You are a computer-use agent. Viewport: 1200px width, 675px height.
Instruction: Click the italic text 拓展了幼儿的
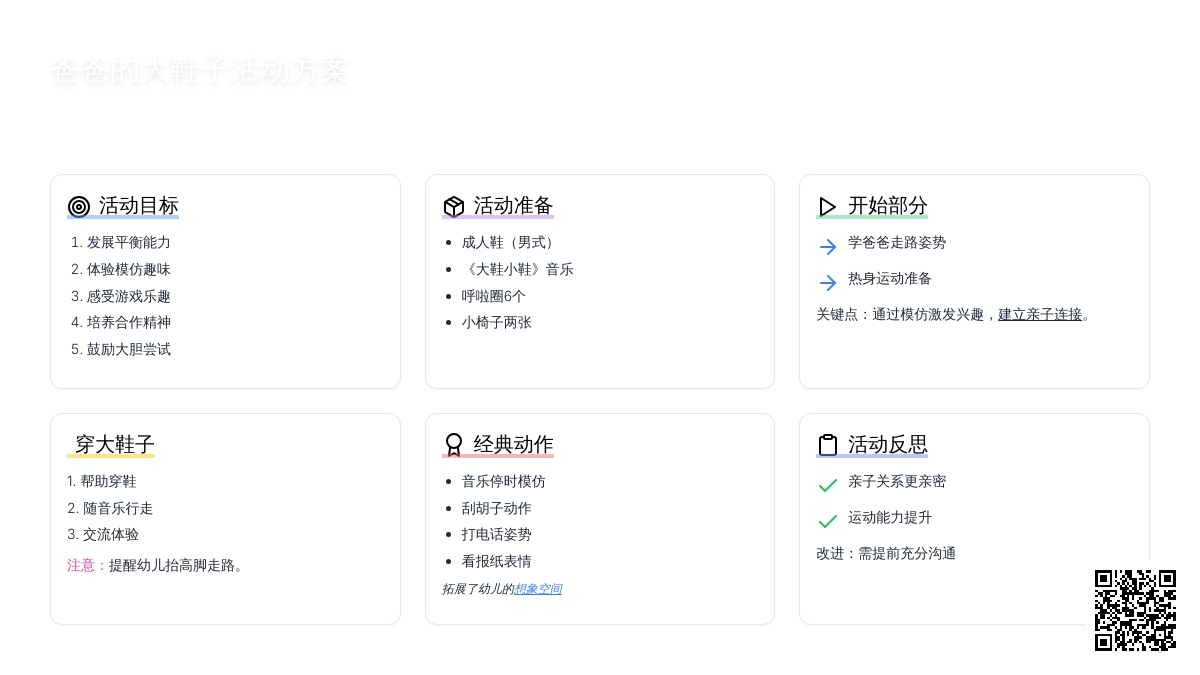[x=478, y=589]
